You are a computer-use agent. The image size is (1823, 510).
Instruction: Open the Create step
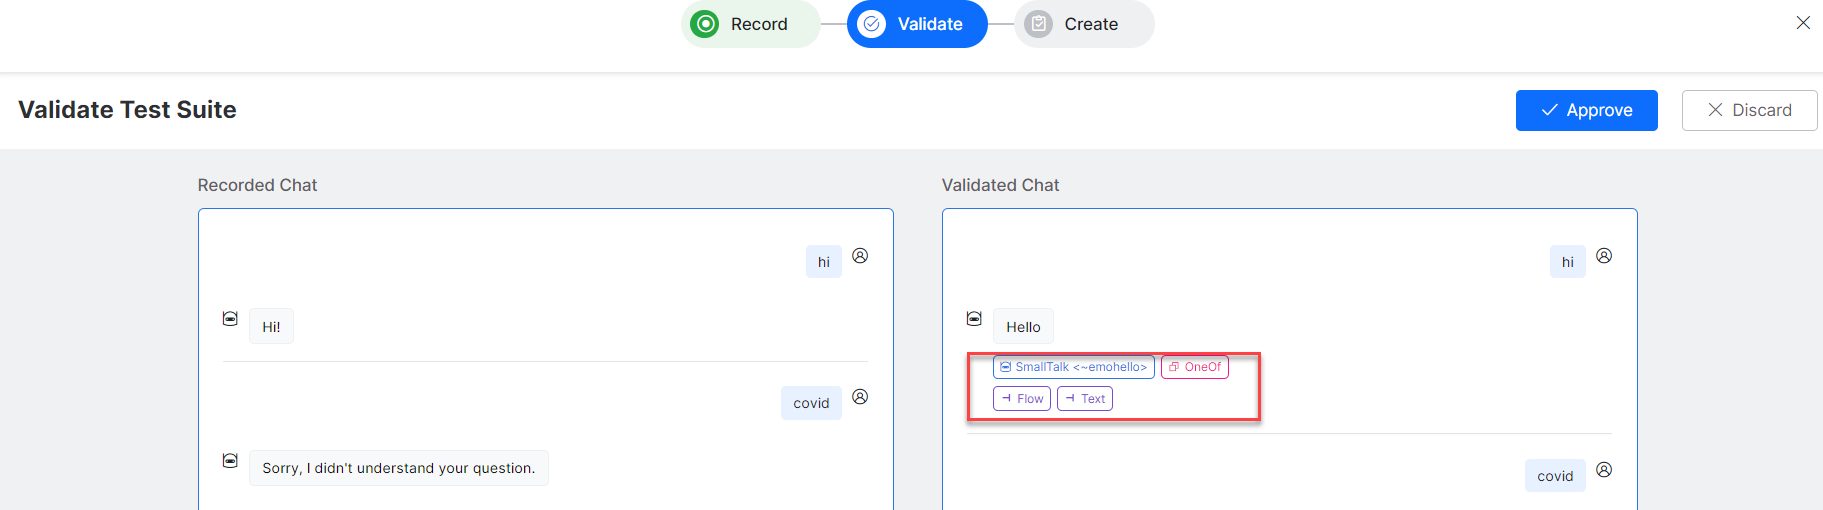(1078, 24)
